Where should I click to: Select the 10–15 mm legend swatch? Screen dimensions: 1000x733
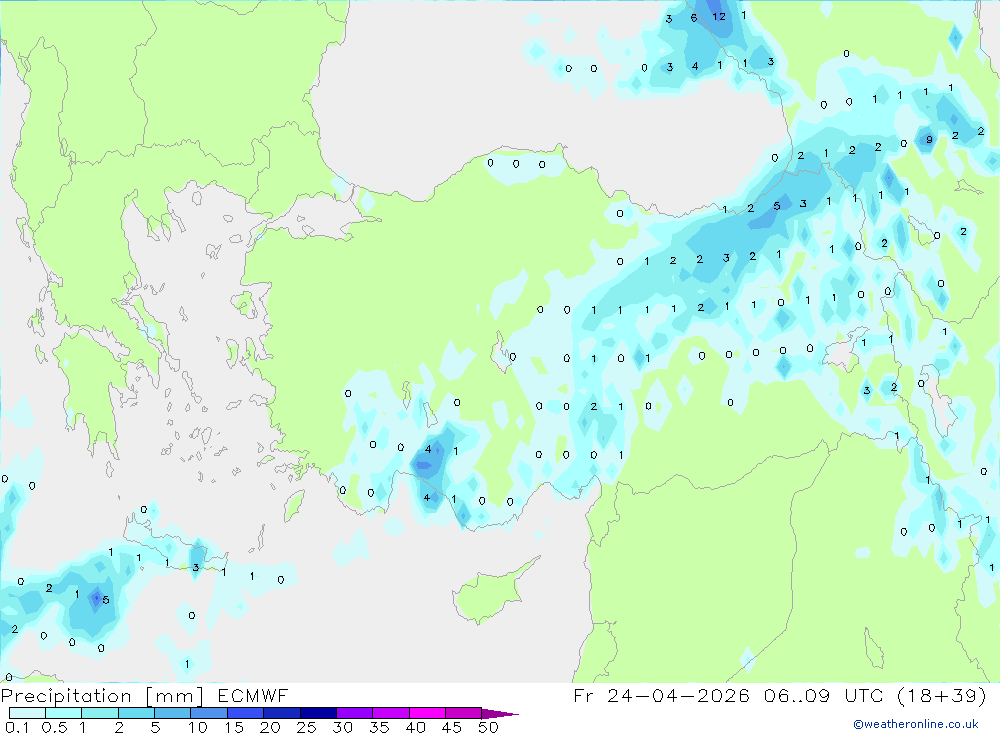coord(209,713)
